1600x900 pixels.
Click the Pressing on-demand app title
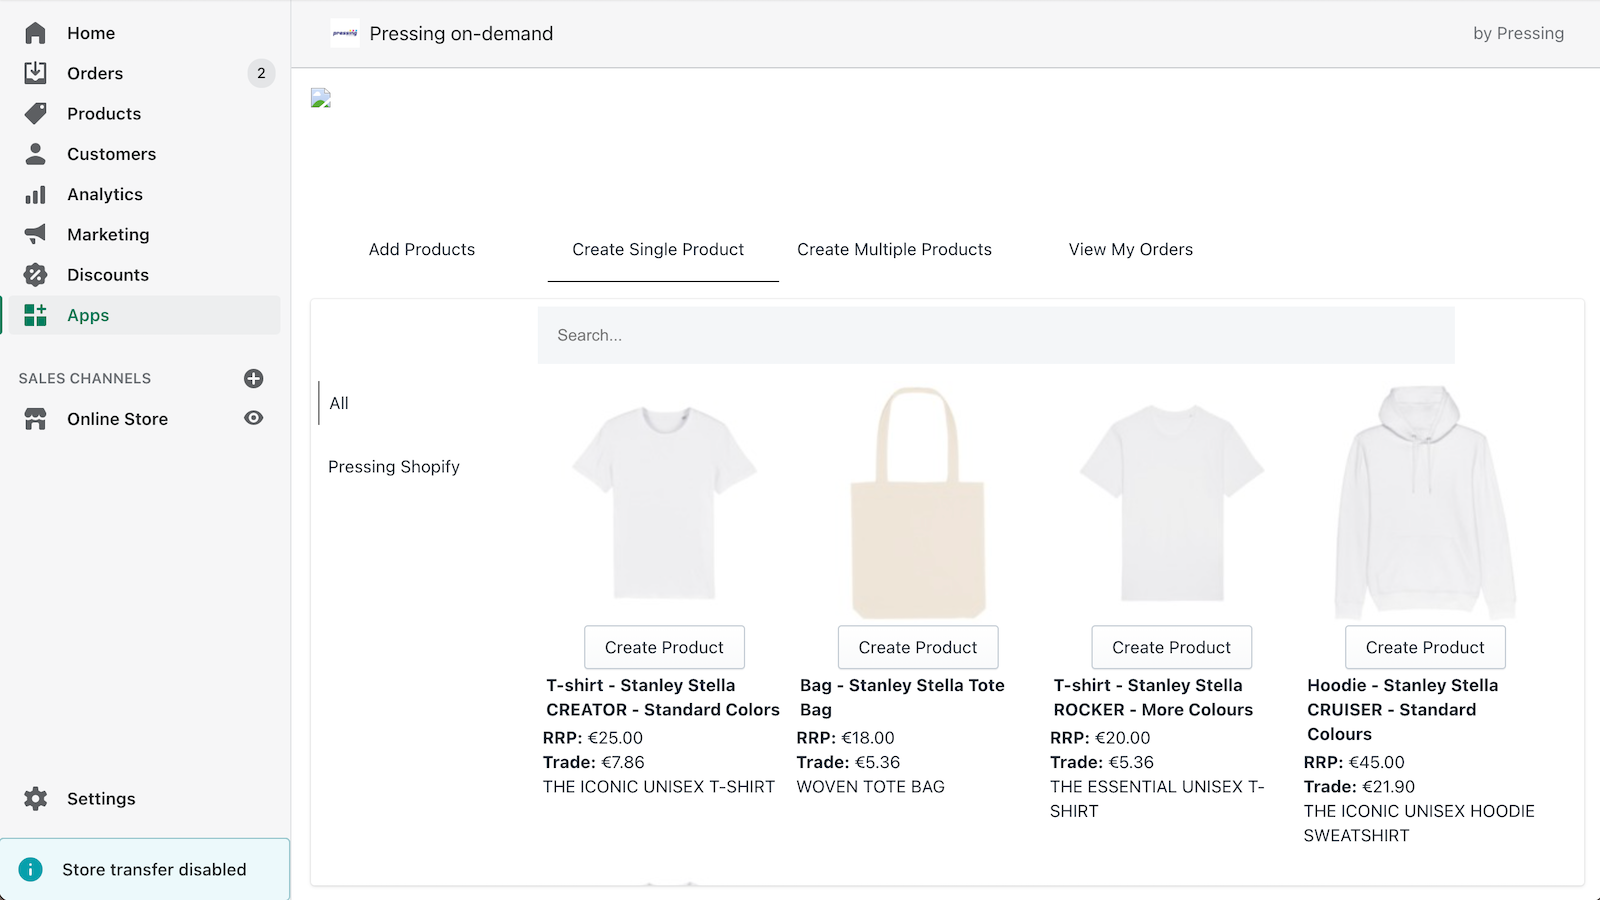pyautogui.click(x=461, y=33)
